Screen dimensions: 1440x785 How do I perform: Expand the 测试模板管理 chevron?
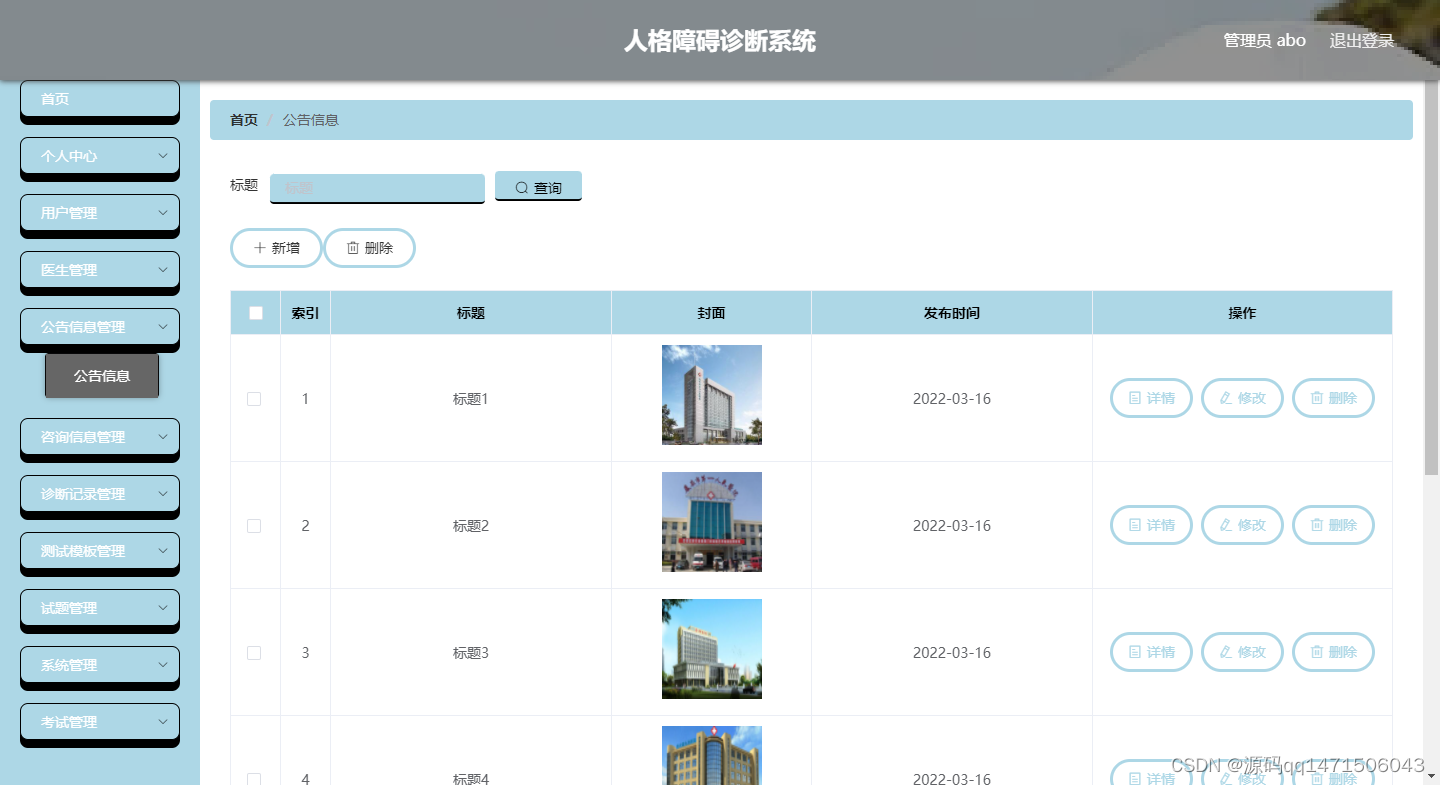pos(162,551)
